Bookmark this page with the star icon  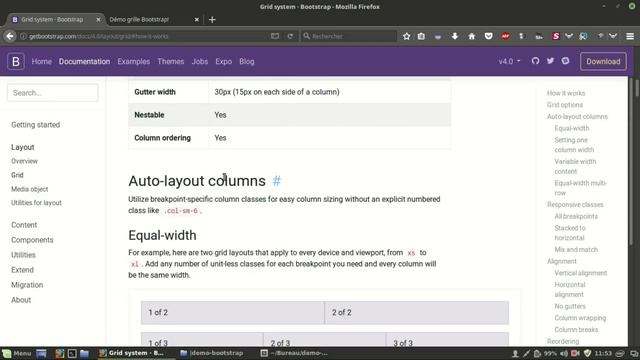tap(407, 36)
